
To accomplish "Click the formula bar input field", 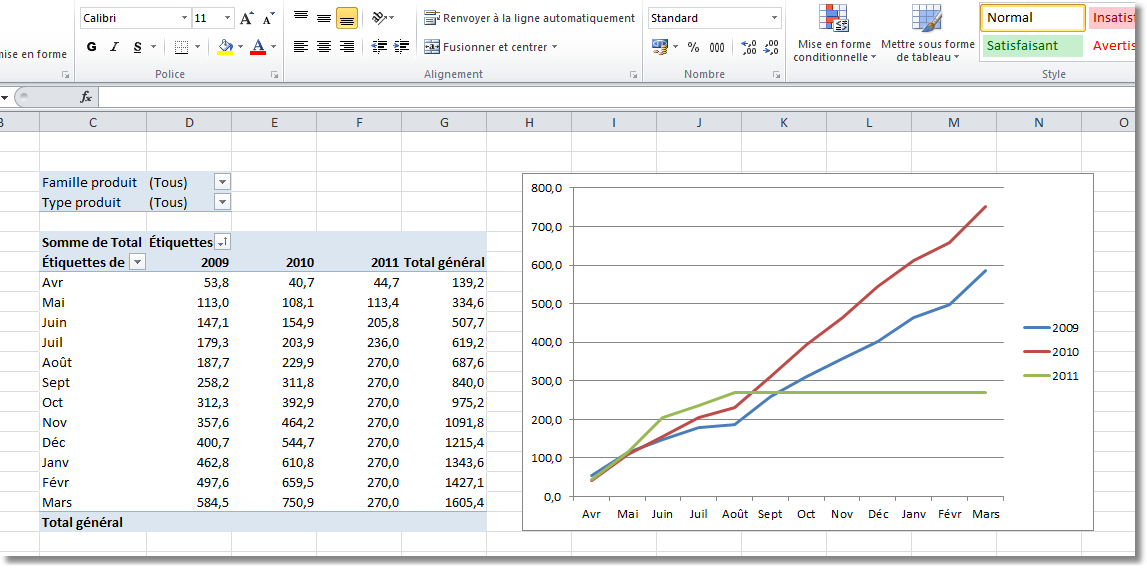I will pos(600,97).
